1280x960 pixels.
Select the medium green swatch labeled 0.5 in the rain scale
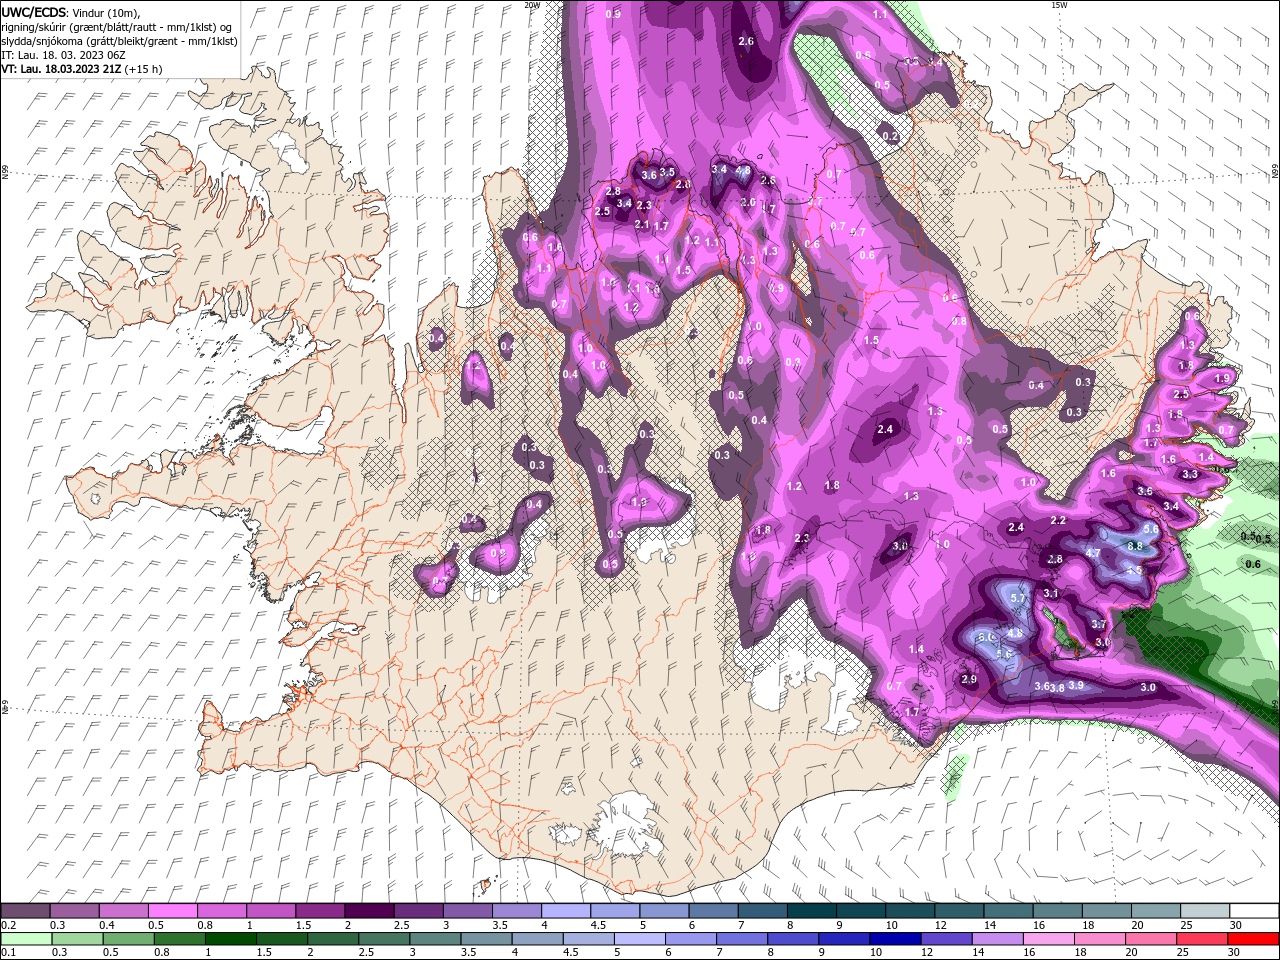tap(128, 939)
